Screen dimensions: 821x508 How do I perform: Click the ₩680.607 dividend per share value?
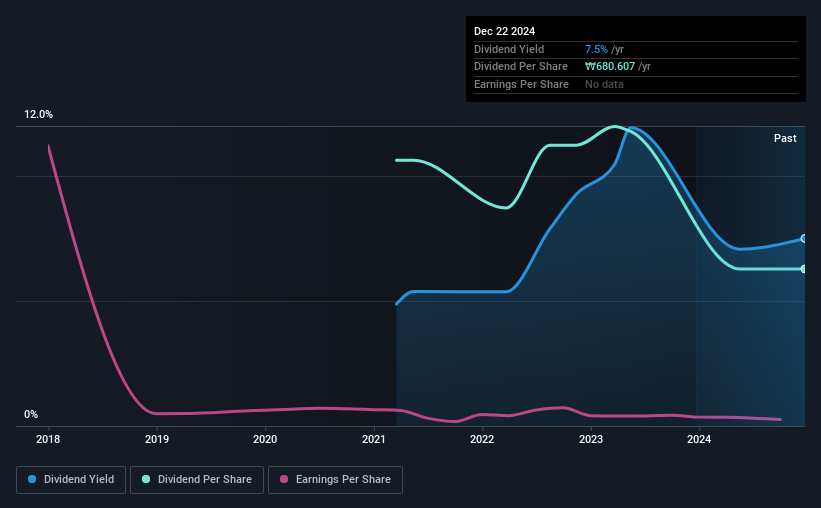pos(610,67)
